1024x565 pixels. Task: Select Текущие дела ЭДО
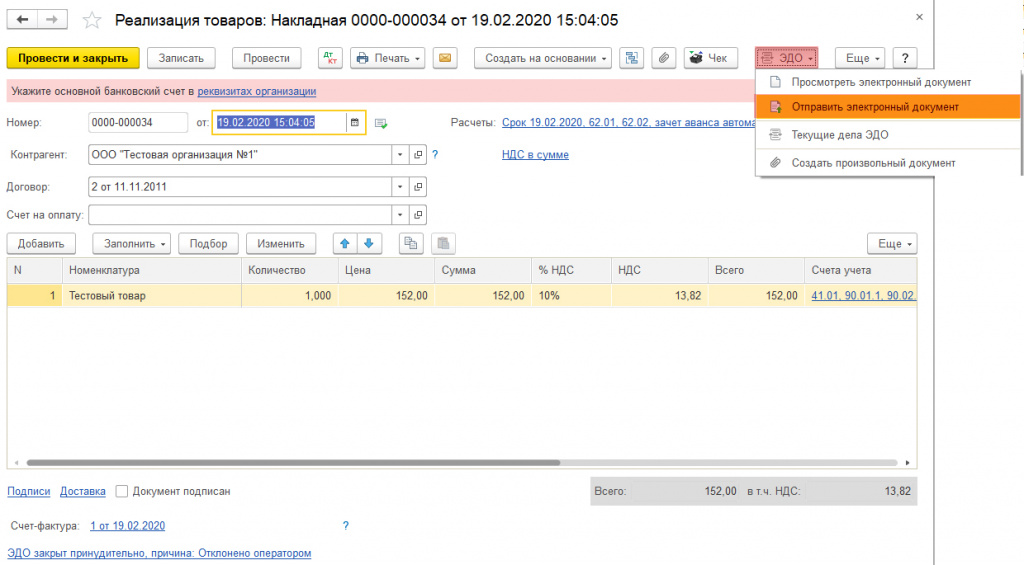coord(888,135)
